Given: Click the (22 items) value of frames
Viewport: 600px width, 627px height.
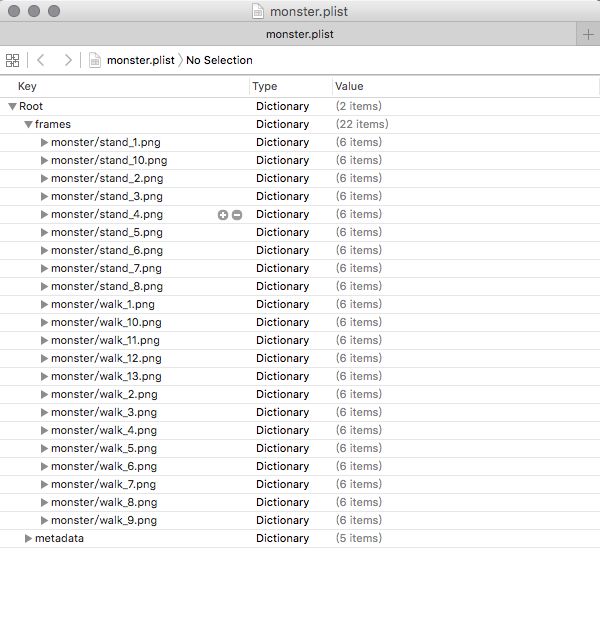Looking at the screenshot, I should coord(362,124).
